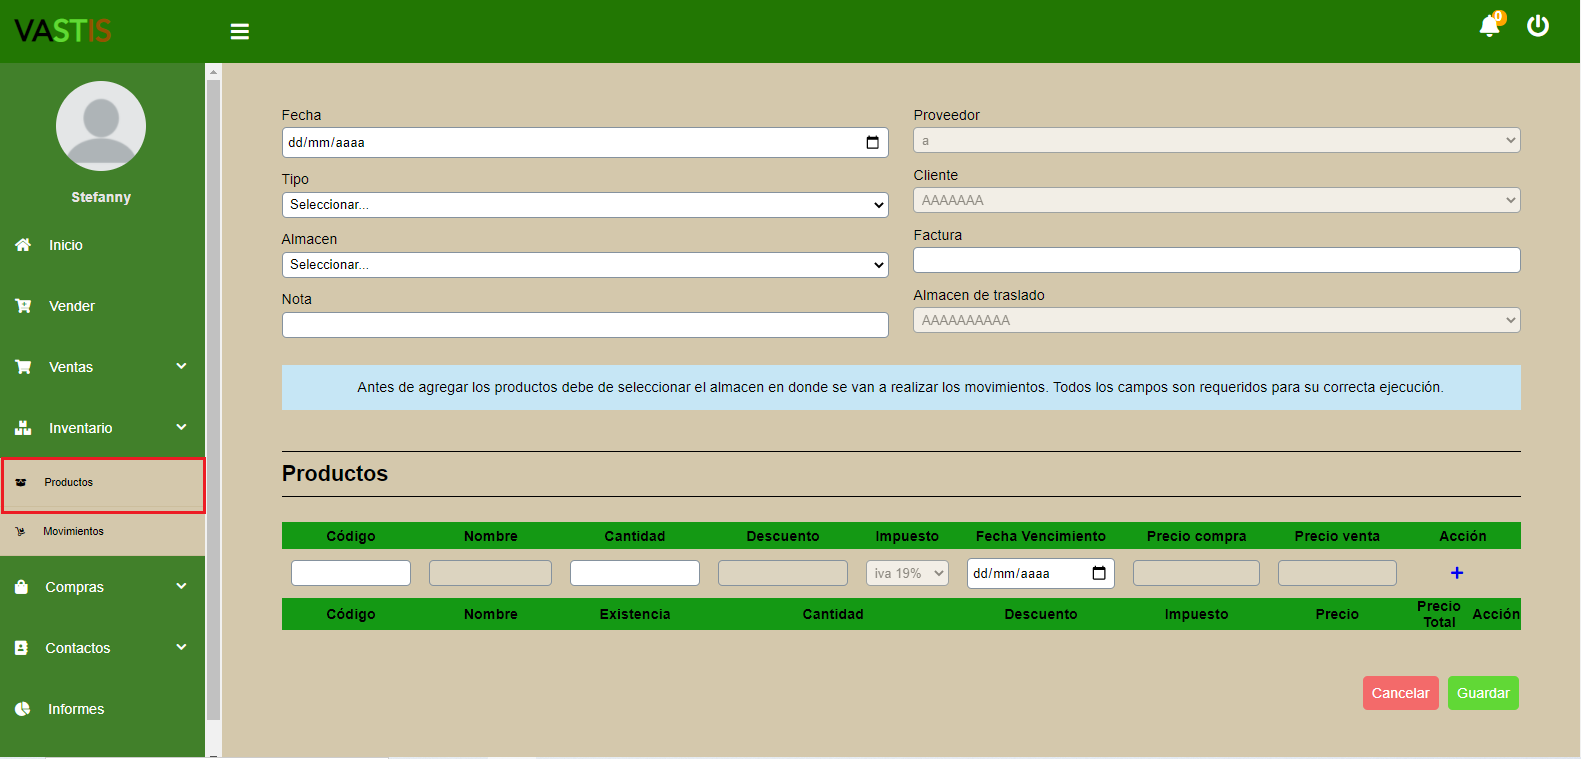1581x759 pixels.
Task: Click the Precio Total column header
Action: click(1439, 614)
